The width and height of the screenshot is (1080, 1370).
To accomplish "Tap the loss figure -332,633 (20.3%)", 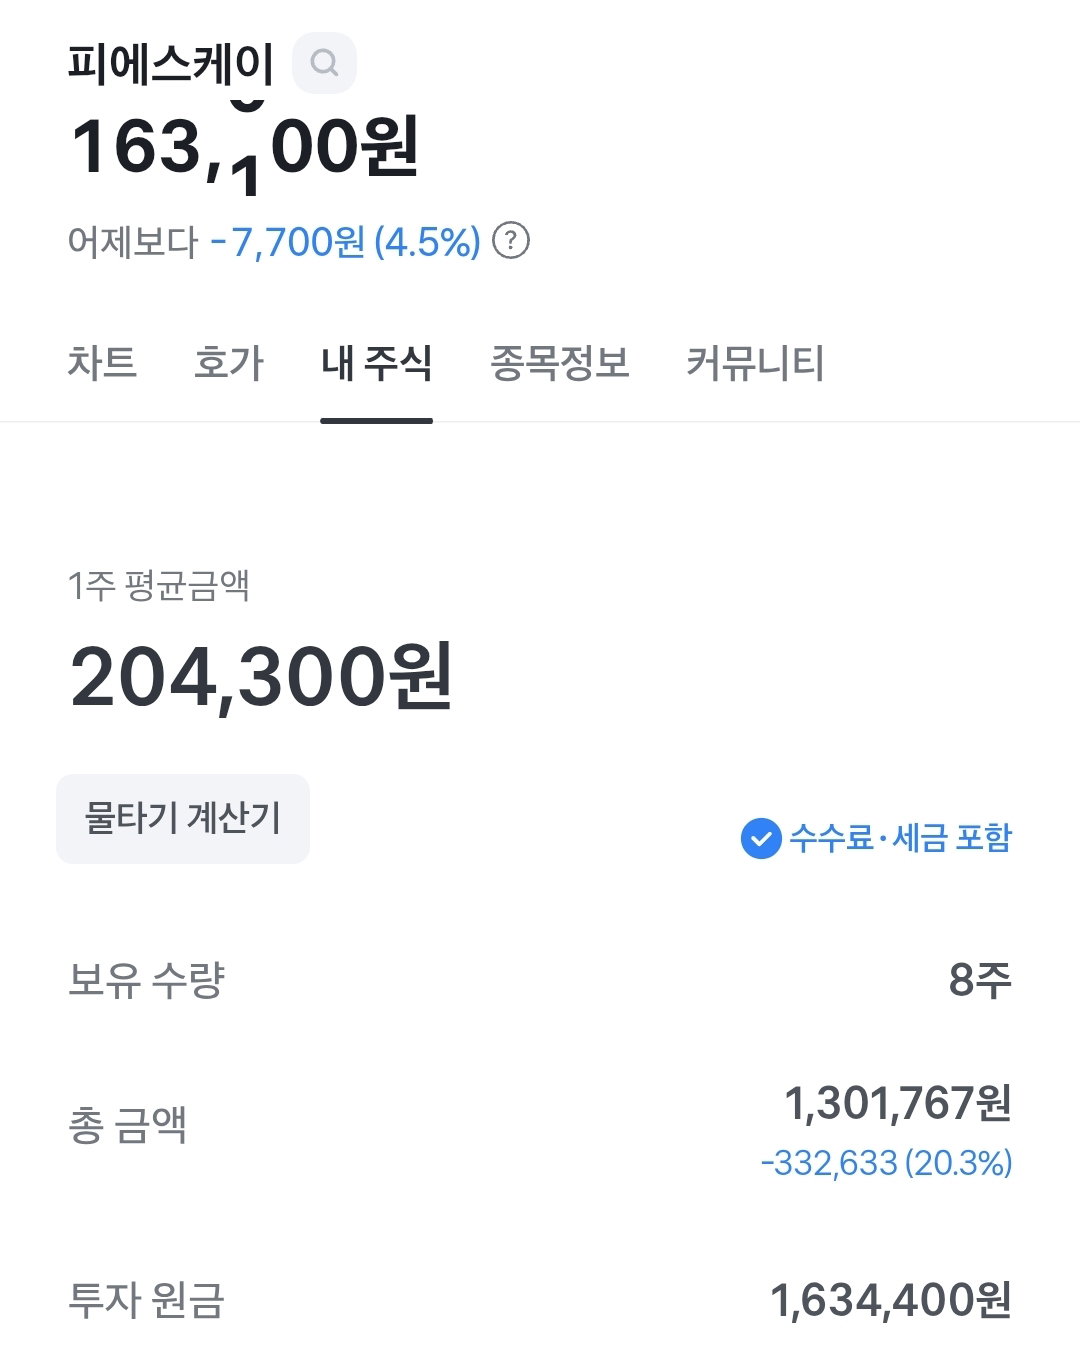I will (x=887, y=1163).
